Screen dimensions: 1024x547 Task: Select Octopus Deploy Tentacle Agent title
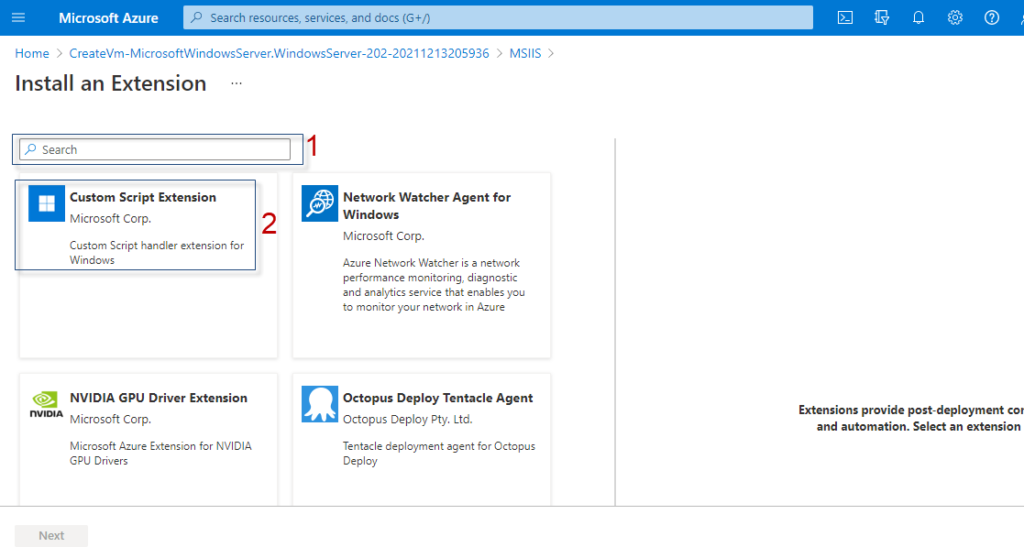tap(438, 398)
